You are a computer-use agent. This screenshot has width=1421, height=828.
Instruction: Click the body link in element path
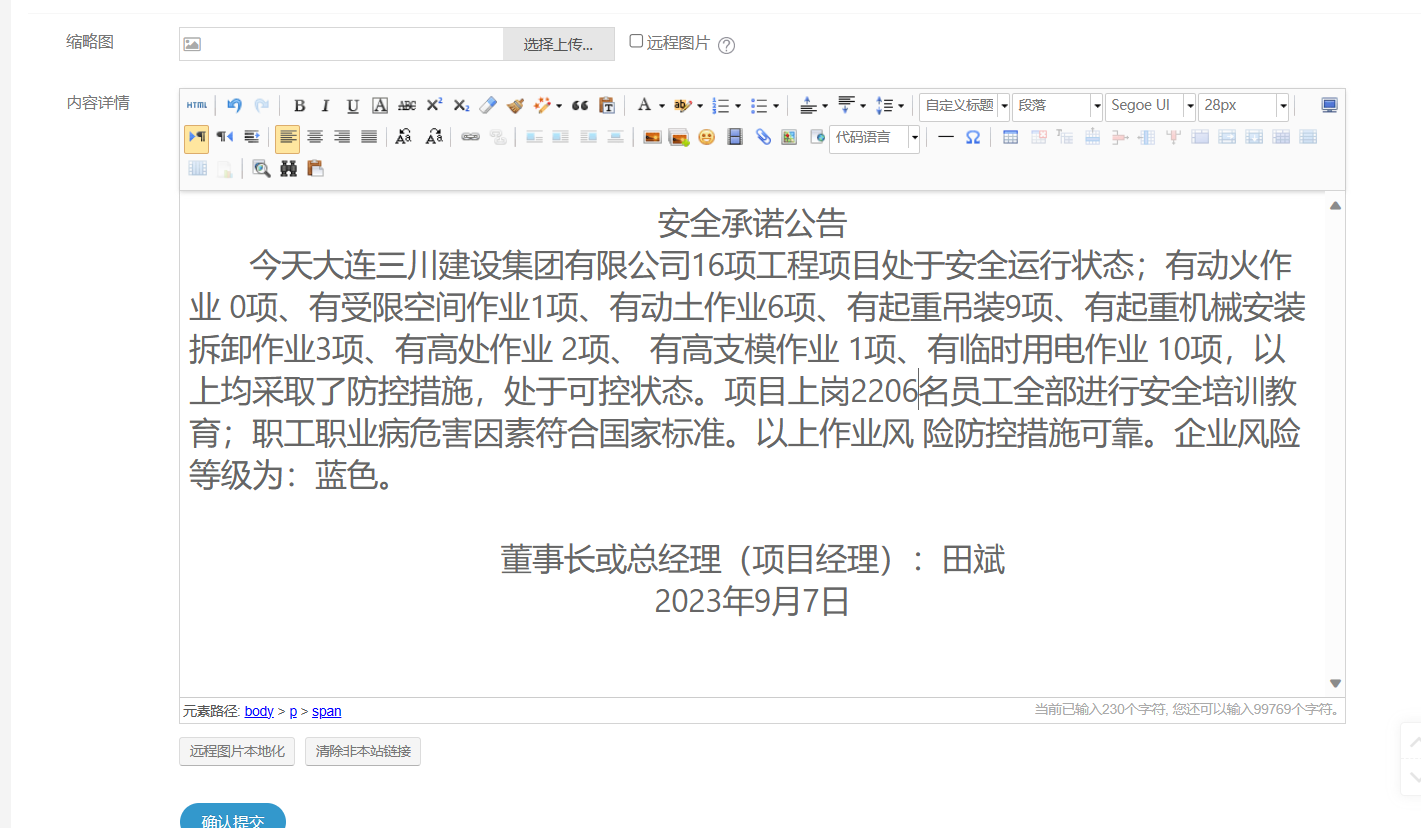[259, 711]
